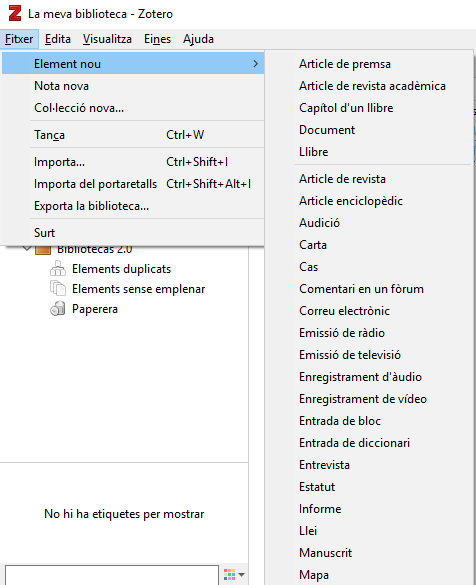Viewport: 476px width, 585px height.
Task: Choose Article enciclopèdic item type
Action: point(369,201)
